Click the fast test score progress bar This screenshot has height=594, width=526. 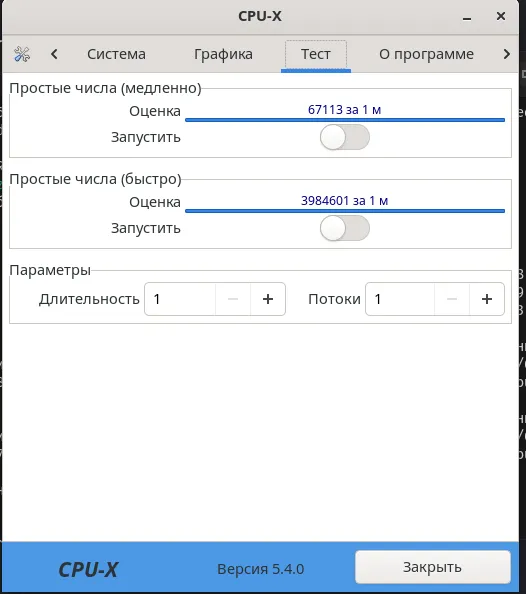pos(344,203)
